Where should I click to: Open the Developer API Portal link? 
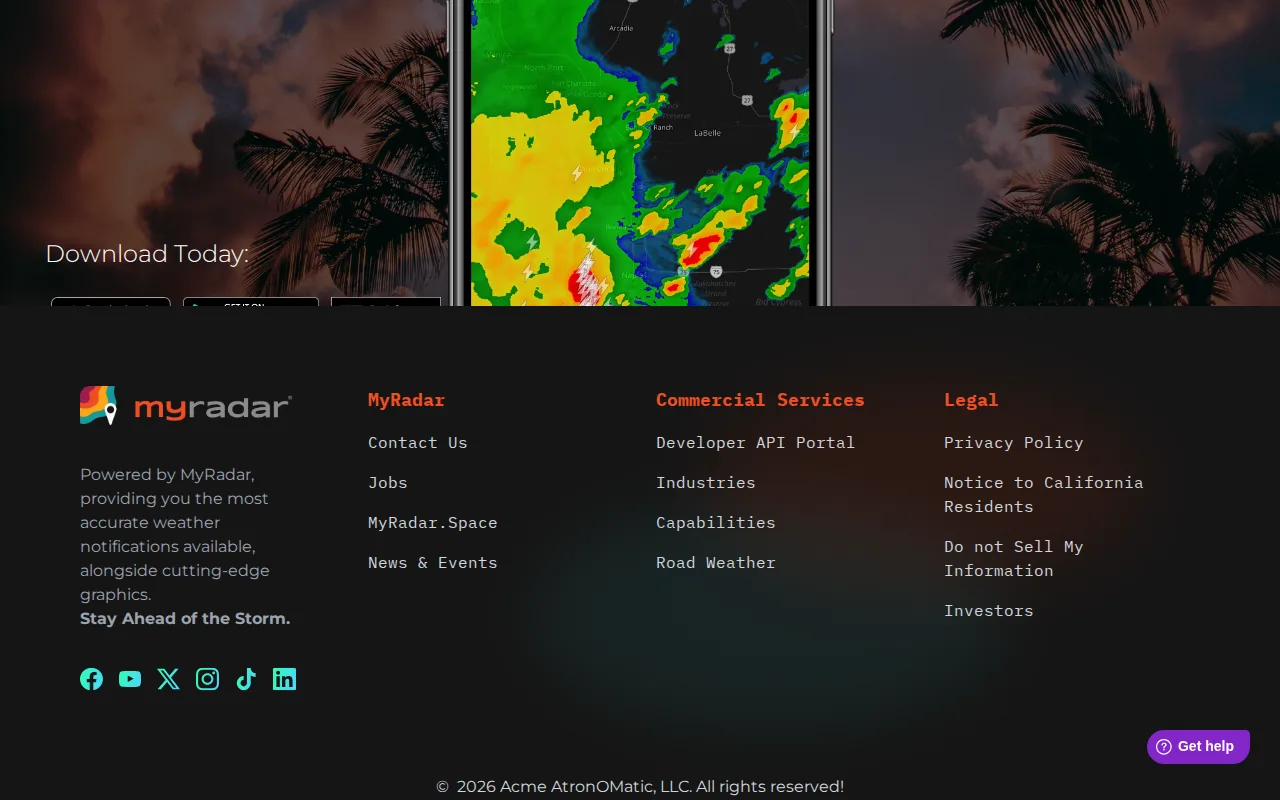pyautogui.click(x=755, y=442)
